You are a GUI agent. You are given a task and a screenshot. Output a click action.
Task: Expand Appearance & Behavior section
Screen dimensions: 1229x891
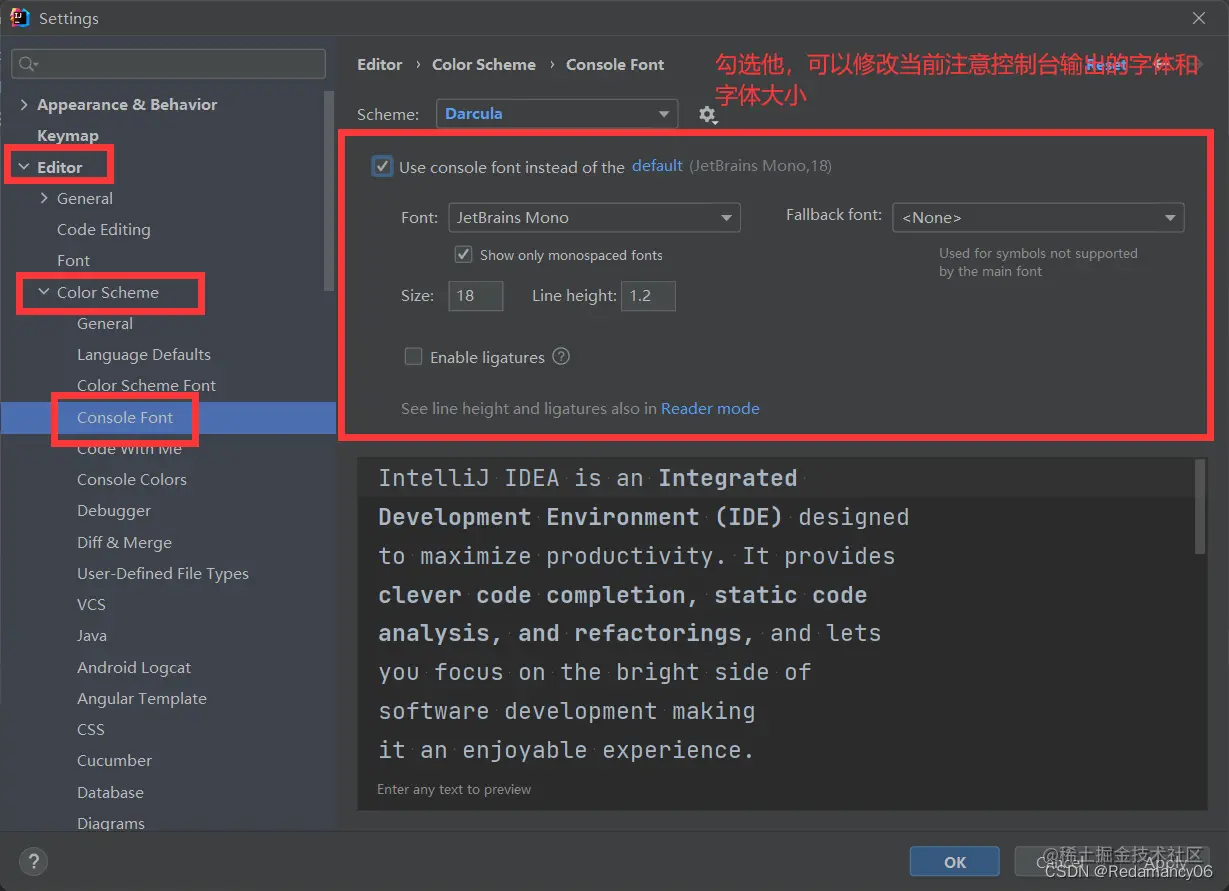[24, 104]
